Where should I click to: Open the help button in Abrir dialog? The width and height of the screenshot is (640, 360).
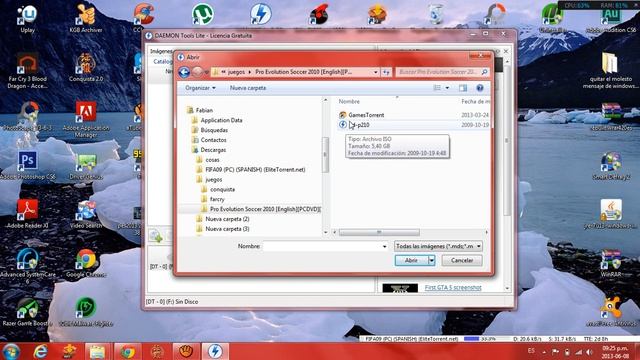click(480, 88)
